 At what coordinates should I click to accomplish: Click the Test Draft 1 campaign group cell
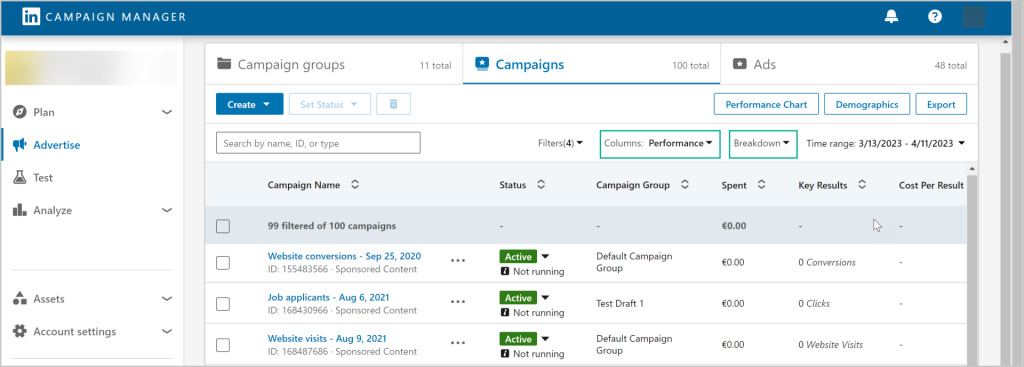[620, 304]
